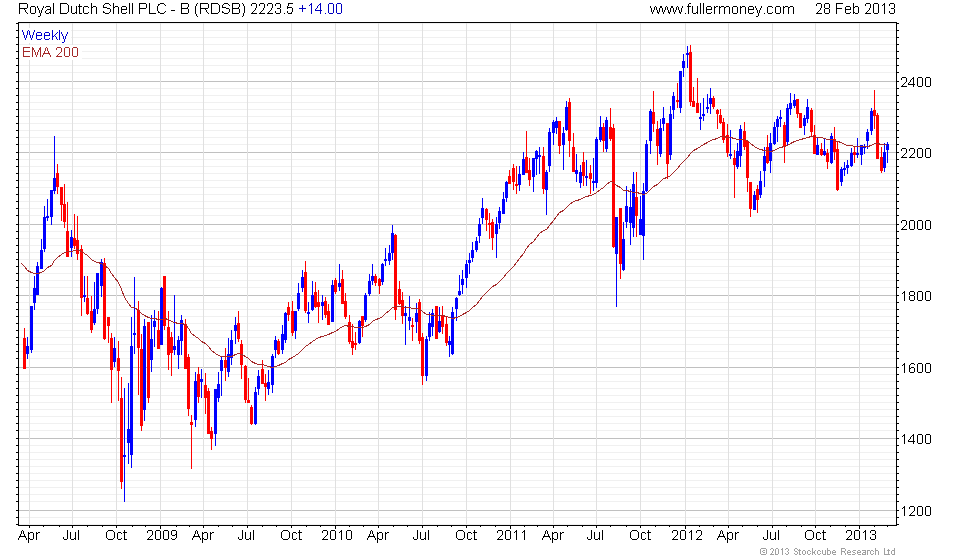Click the 2011 year label on time axis

pyautogui.click(x=512, y=536)
